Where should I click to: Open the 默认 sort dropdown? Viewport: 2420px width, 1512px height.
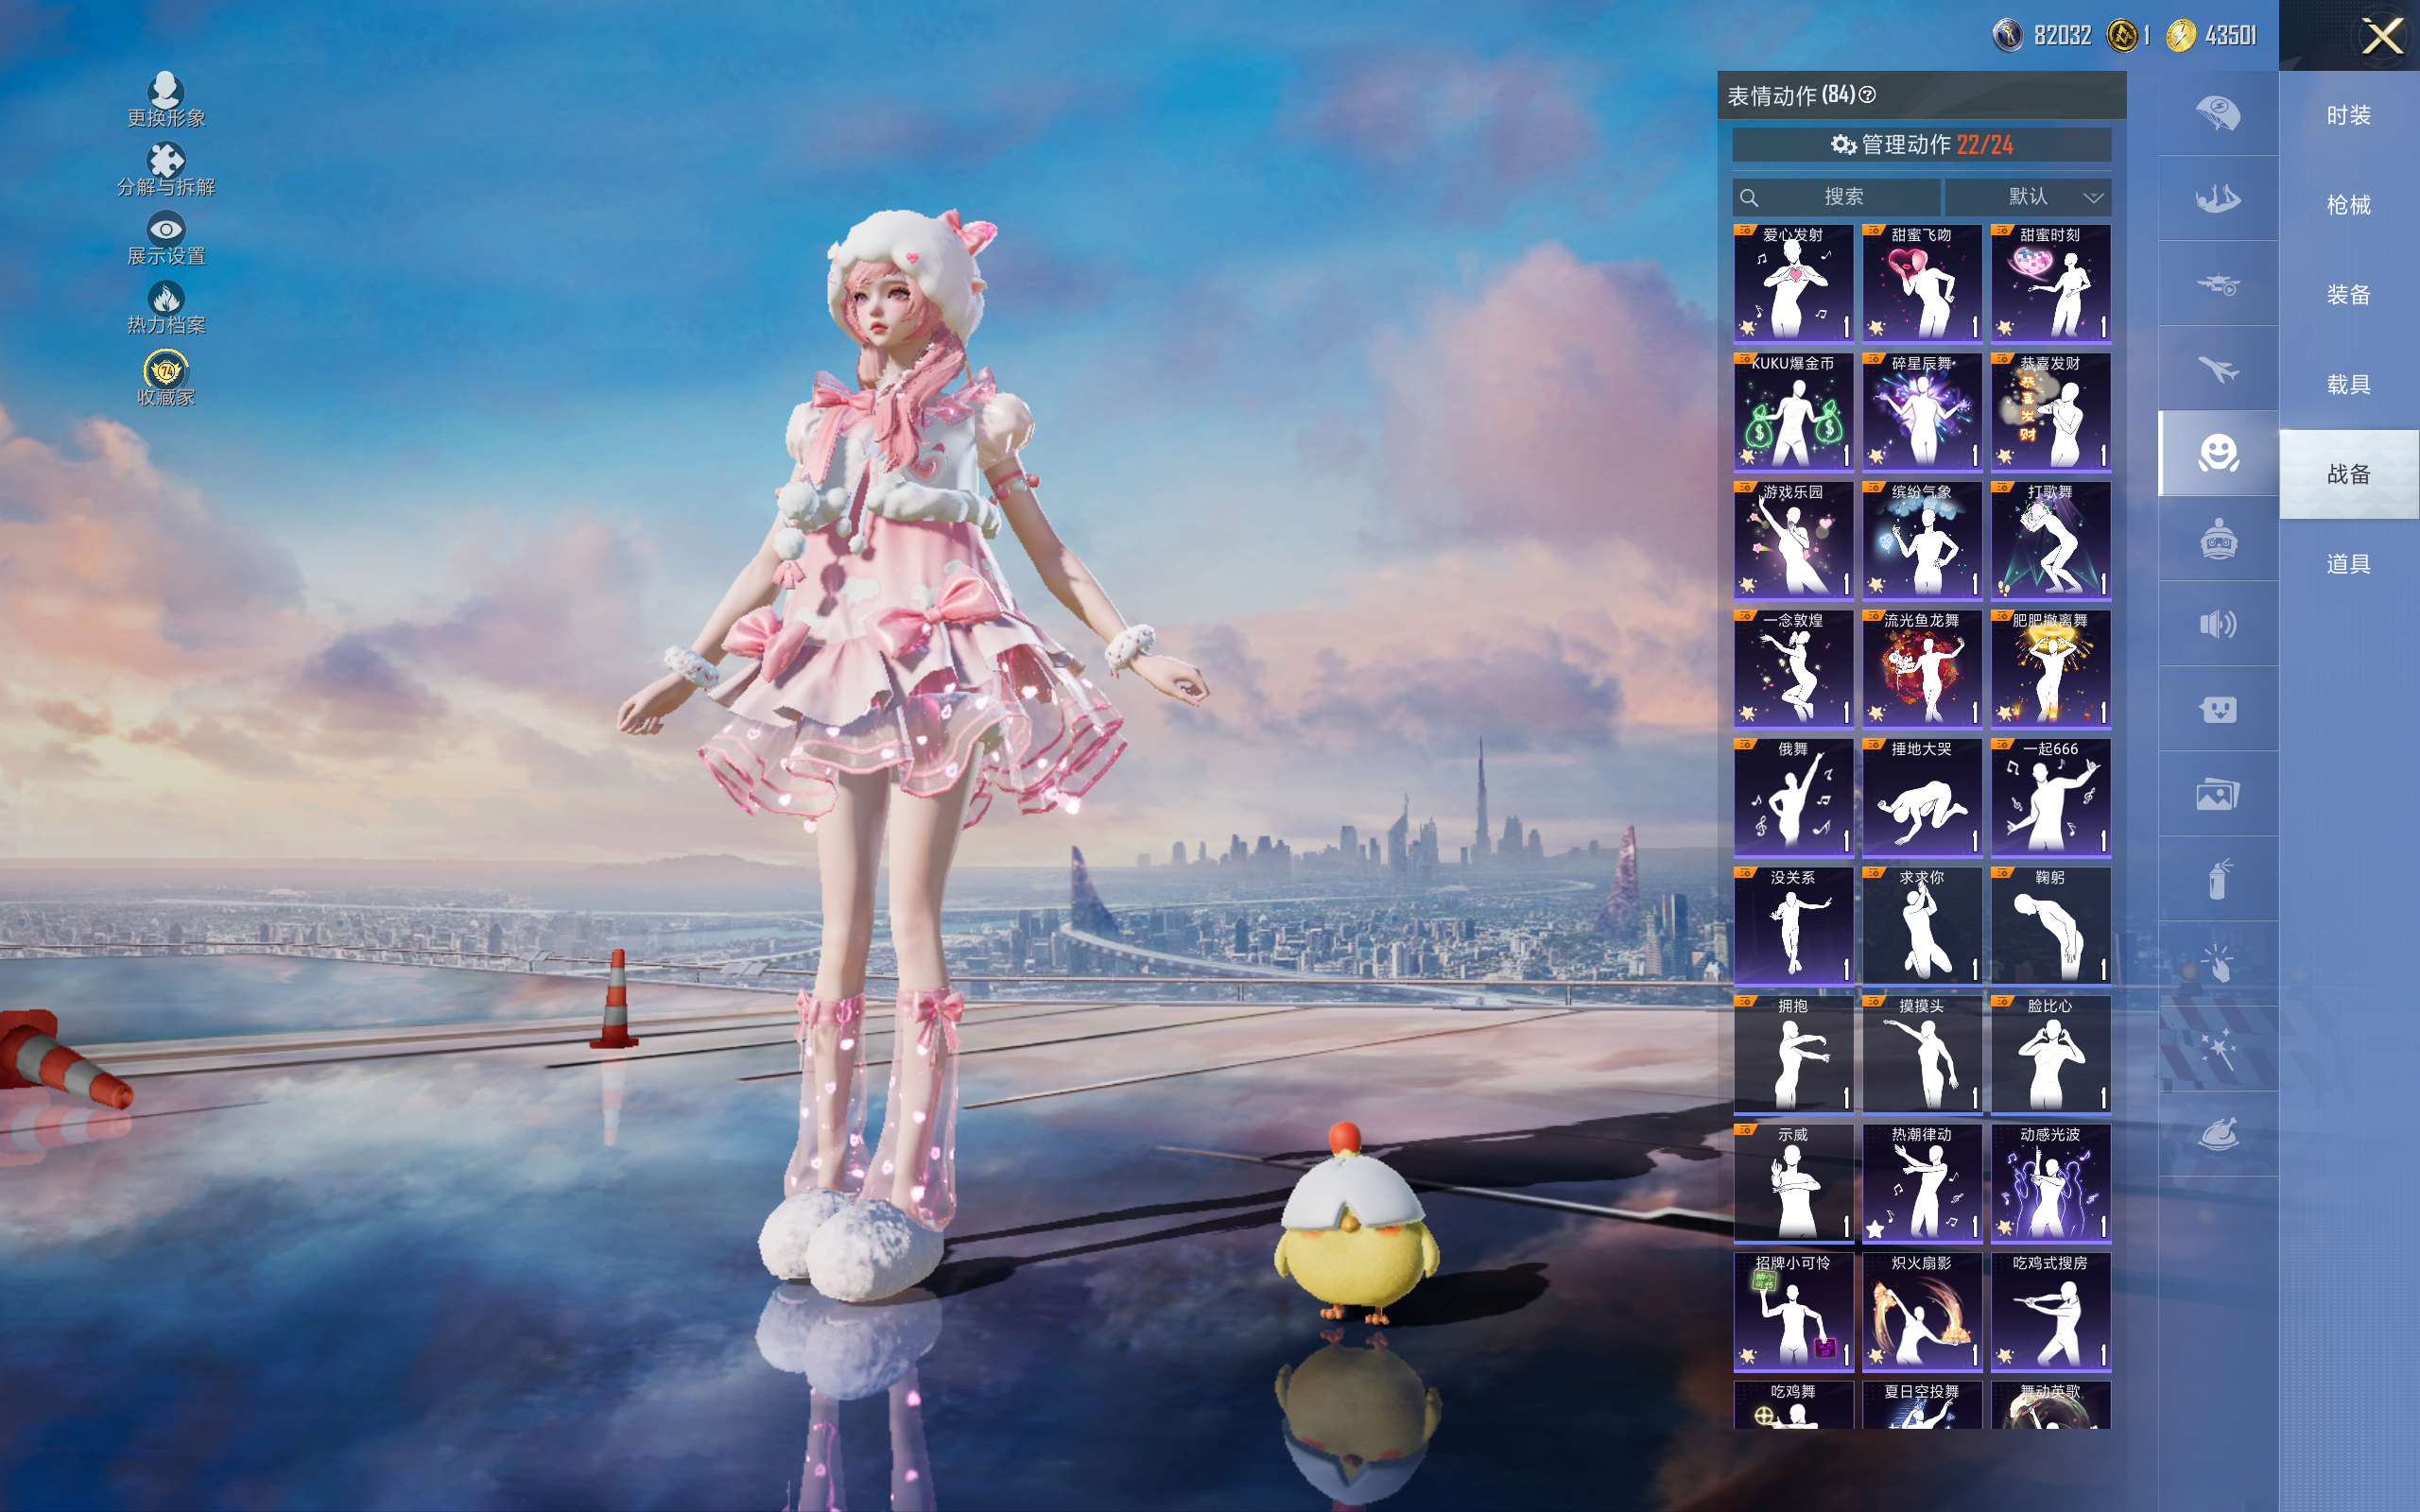click(2028, 197)
